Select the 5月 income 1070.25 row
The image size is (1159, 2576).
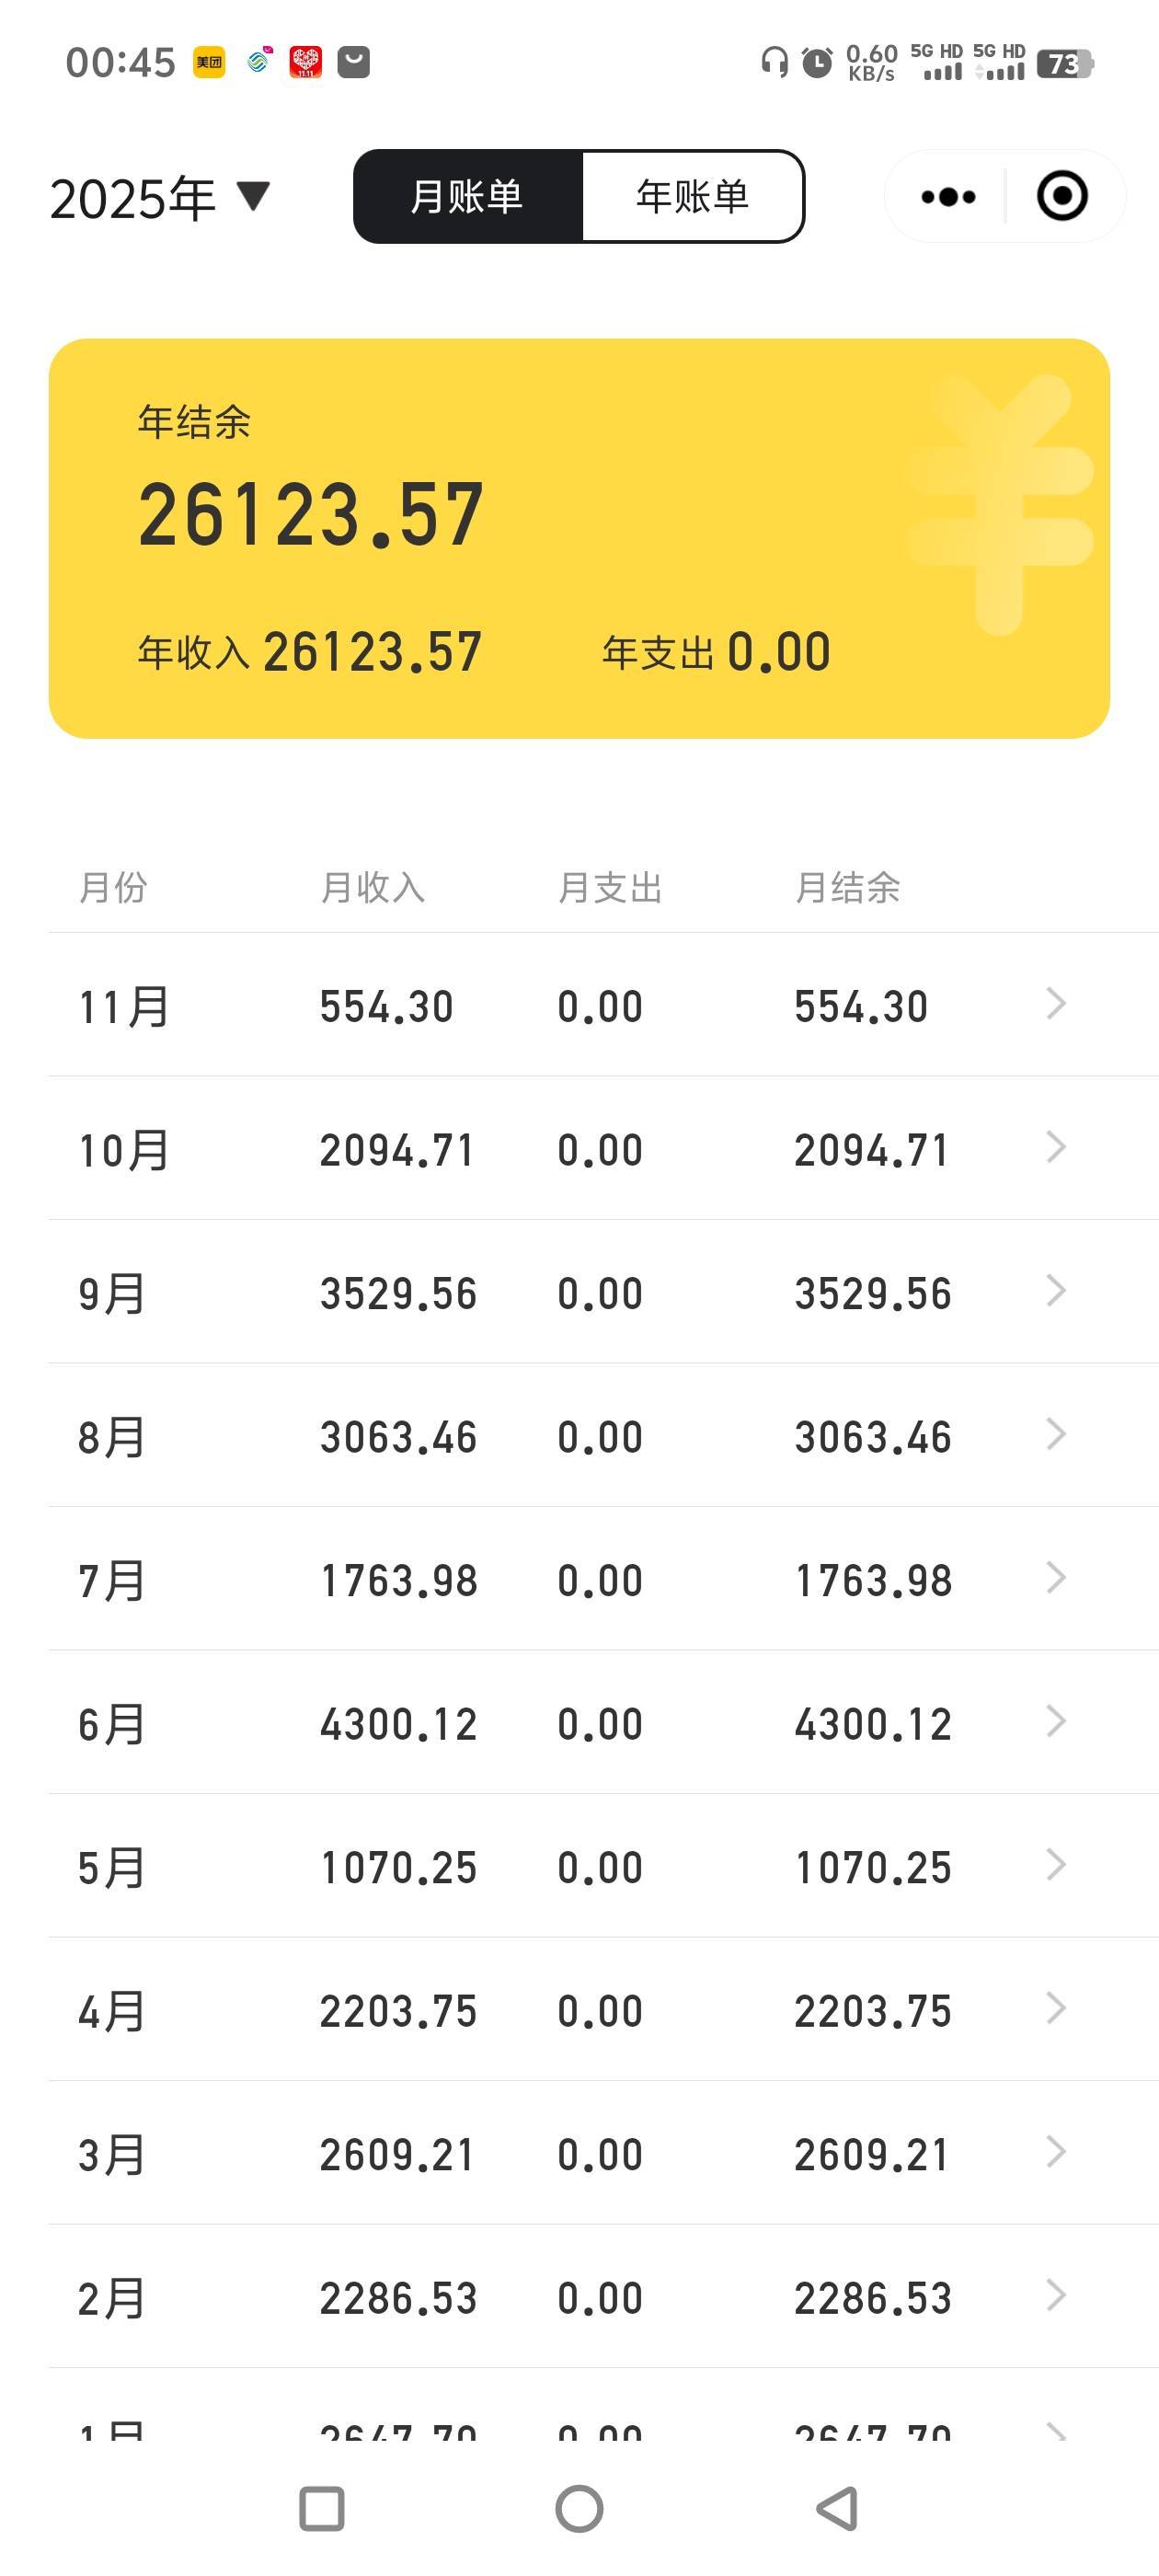click(x=398, y=1867)
